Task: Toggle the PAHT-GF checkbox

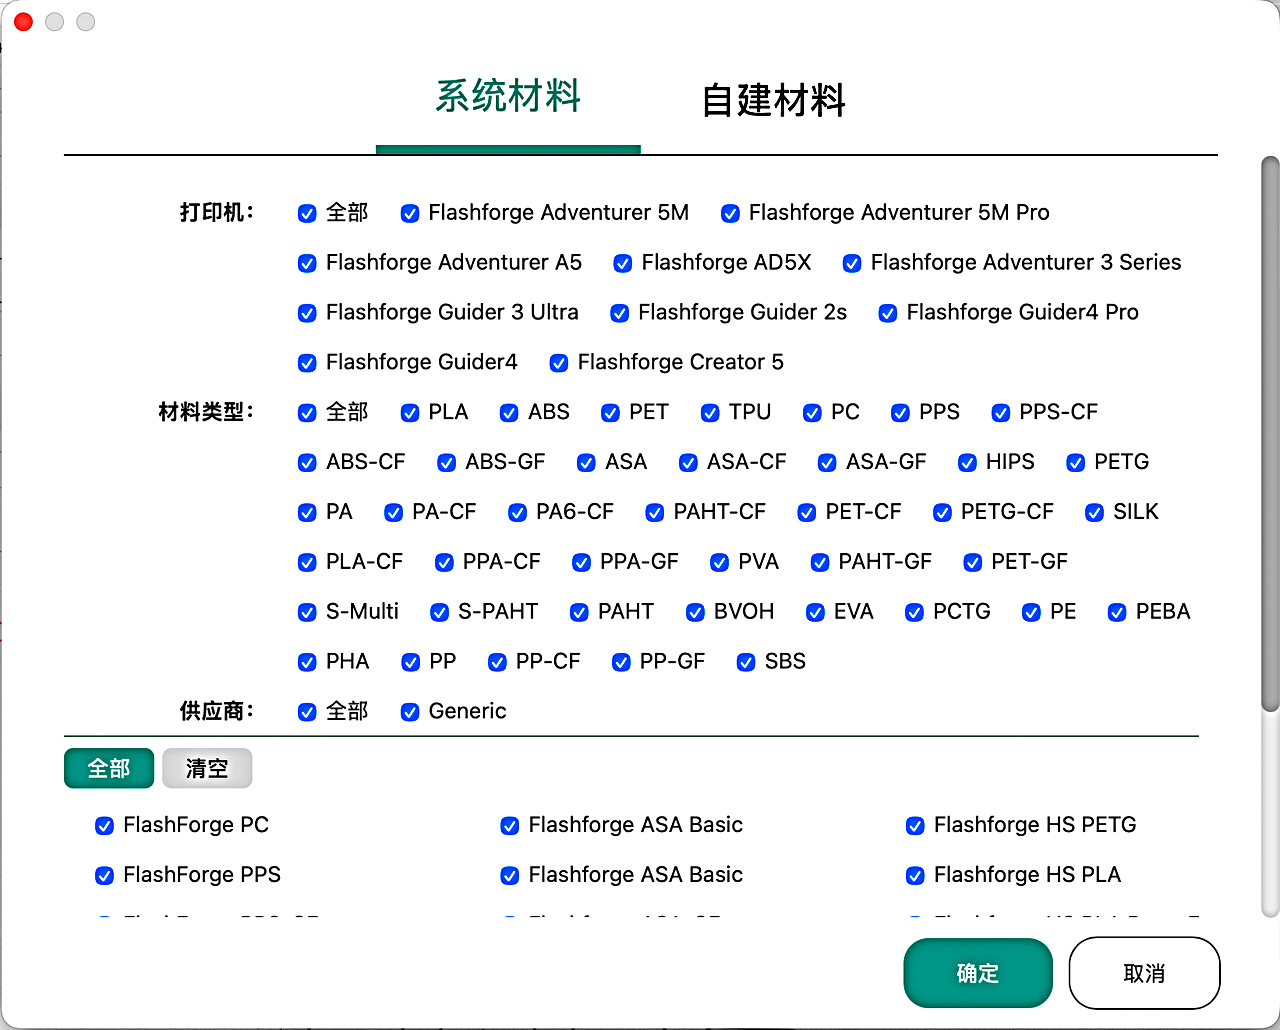Action: point(820,563)
